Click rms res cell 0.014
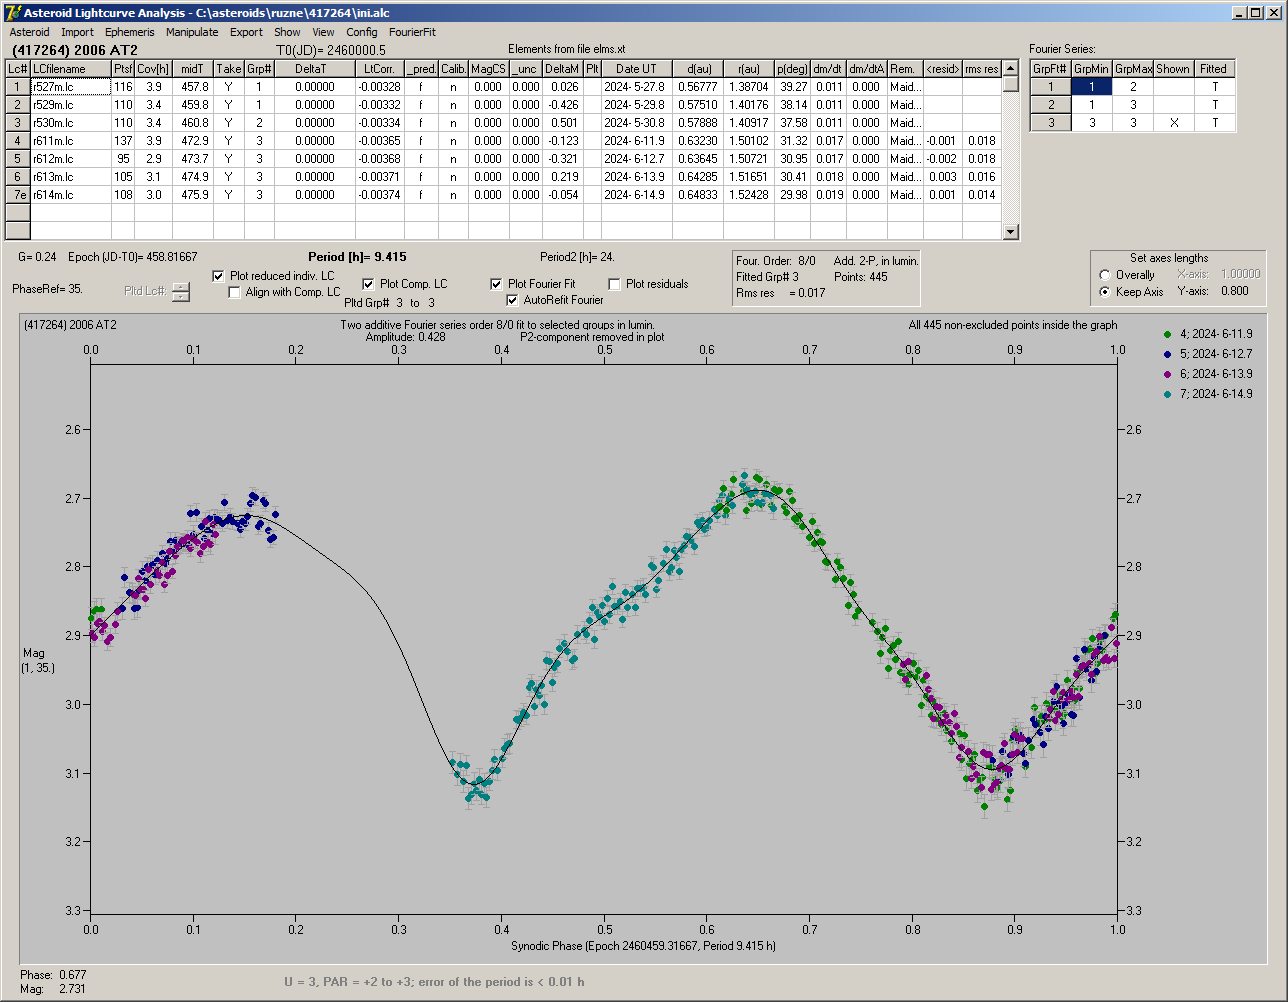The height and width of the screenshot is (1002, 1288). (x=982, y=195)
